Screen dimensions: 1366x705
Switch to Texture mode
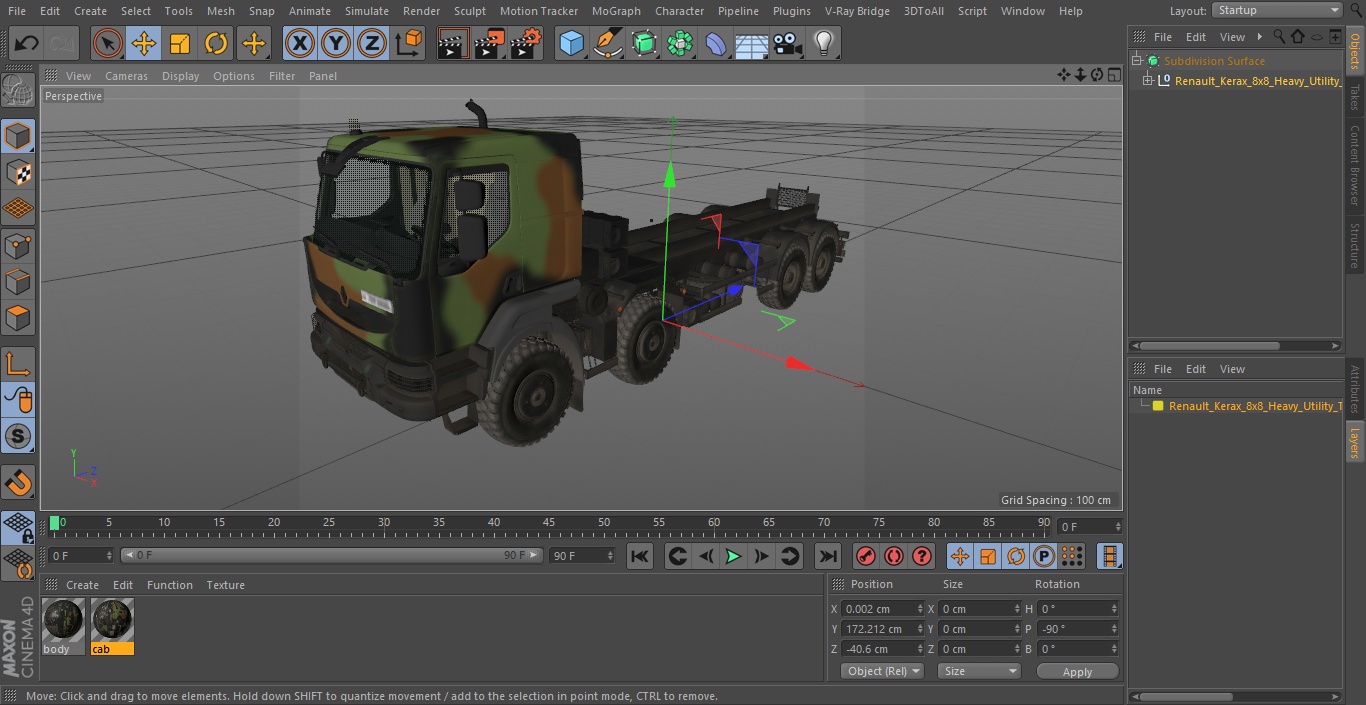[18, 172]
